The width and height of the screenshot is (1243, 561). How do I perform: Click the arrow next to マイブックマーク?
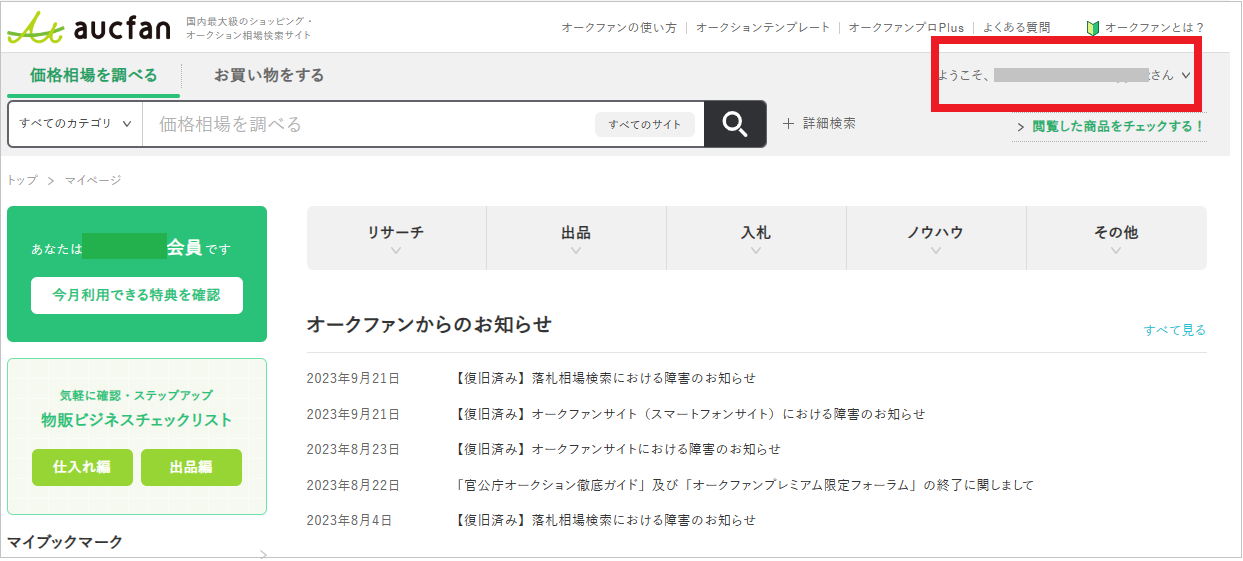[263, 553]
